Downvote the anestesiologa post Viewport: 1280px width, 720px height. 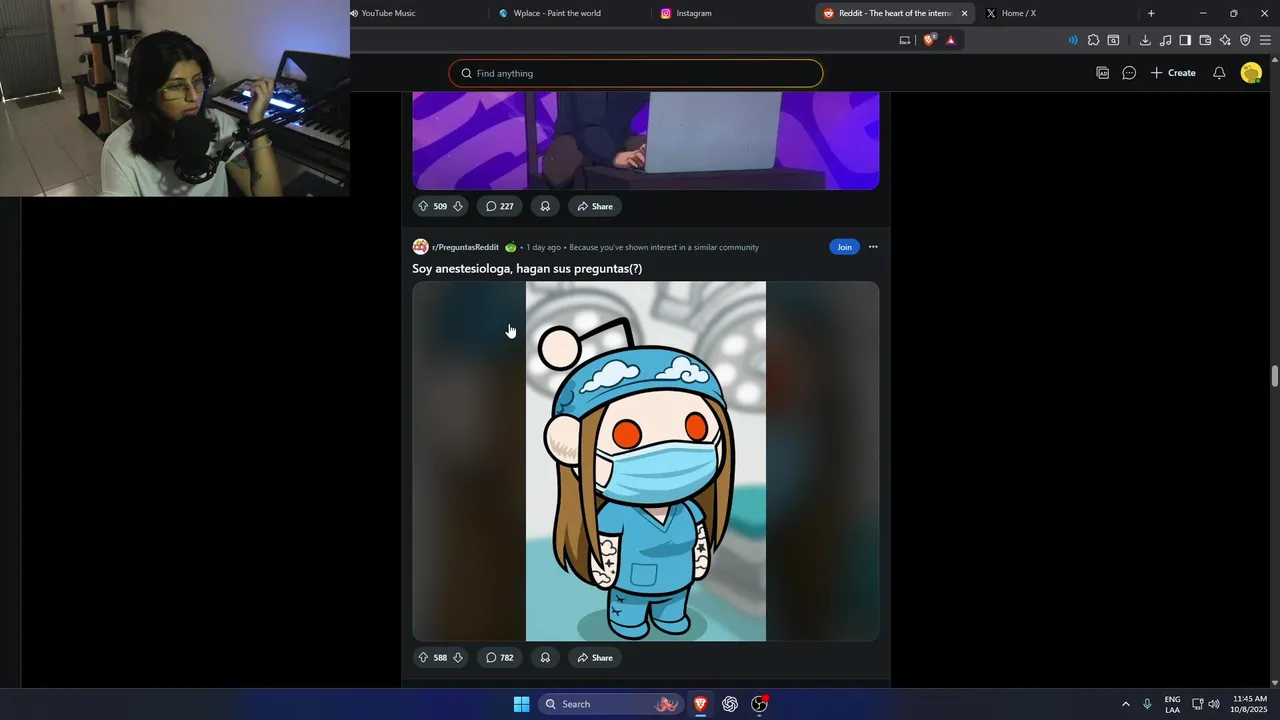458,657
